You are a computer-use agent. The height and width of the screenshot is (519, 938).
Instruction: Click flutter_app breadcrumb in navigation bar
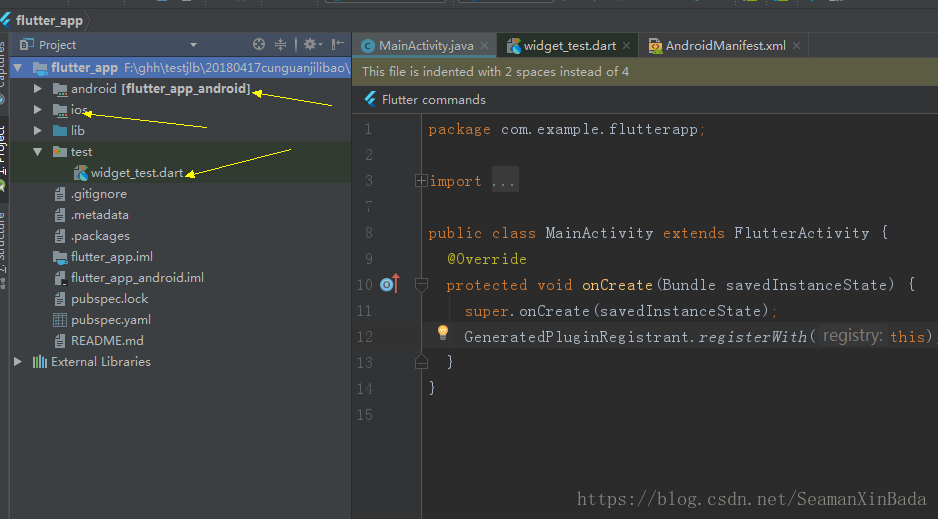click(49, 21)
